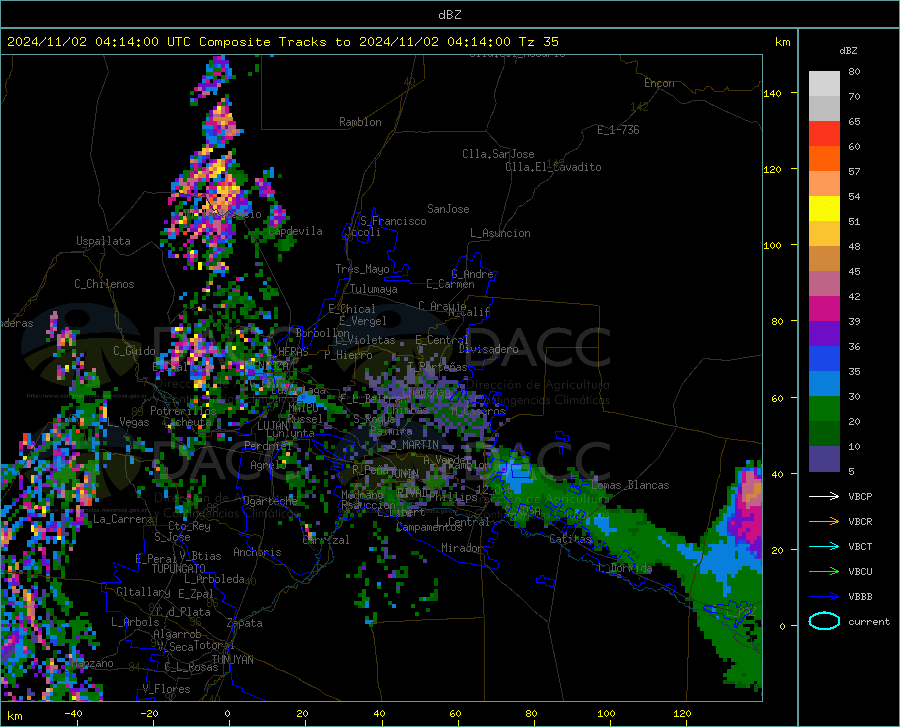Screen dimensions: 900x727
Task: Click the Potrerillos label
Action: 183,411
